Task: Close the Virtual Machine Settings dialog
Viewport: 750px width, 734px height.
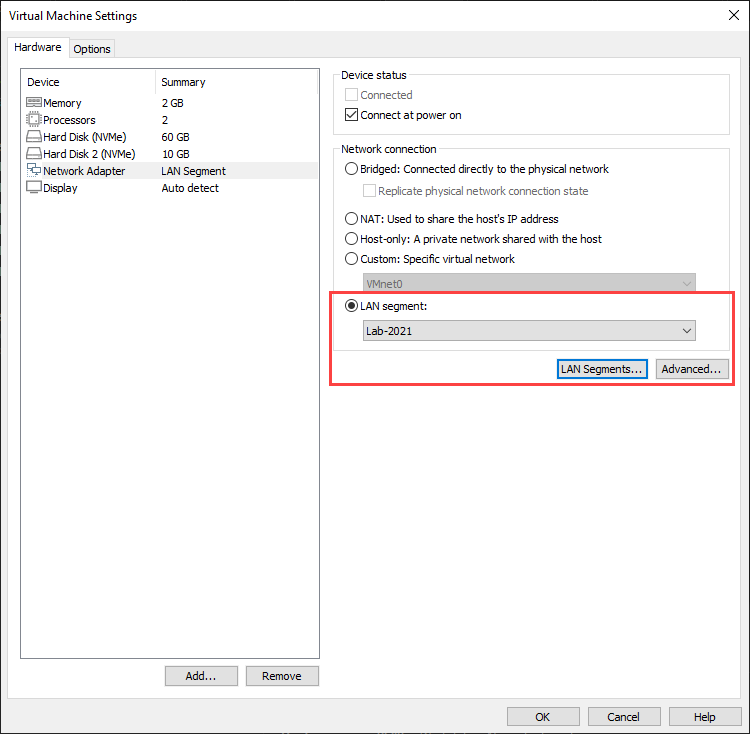Action: point(734,15)
